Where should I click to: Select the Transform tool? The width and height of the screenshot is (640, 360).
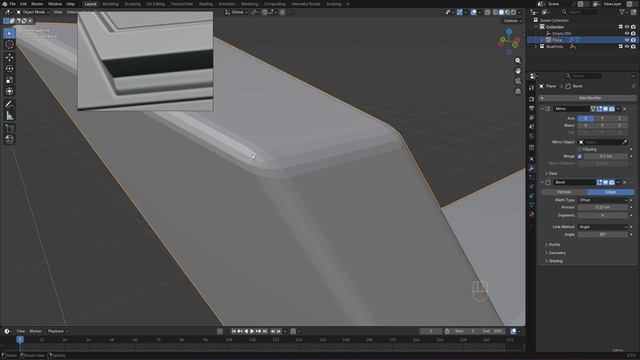click(9, 91)
